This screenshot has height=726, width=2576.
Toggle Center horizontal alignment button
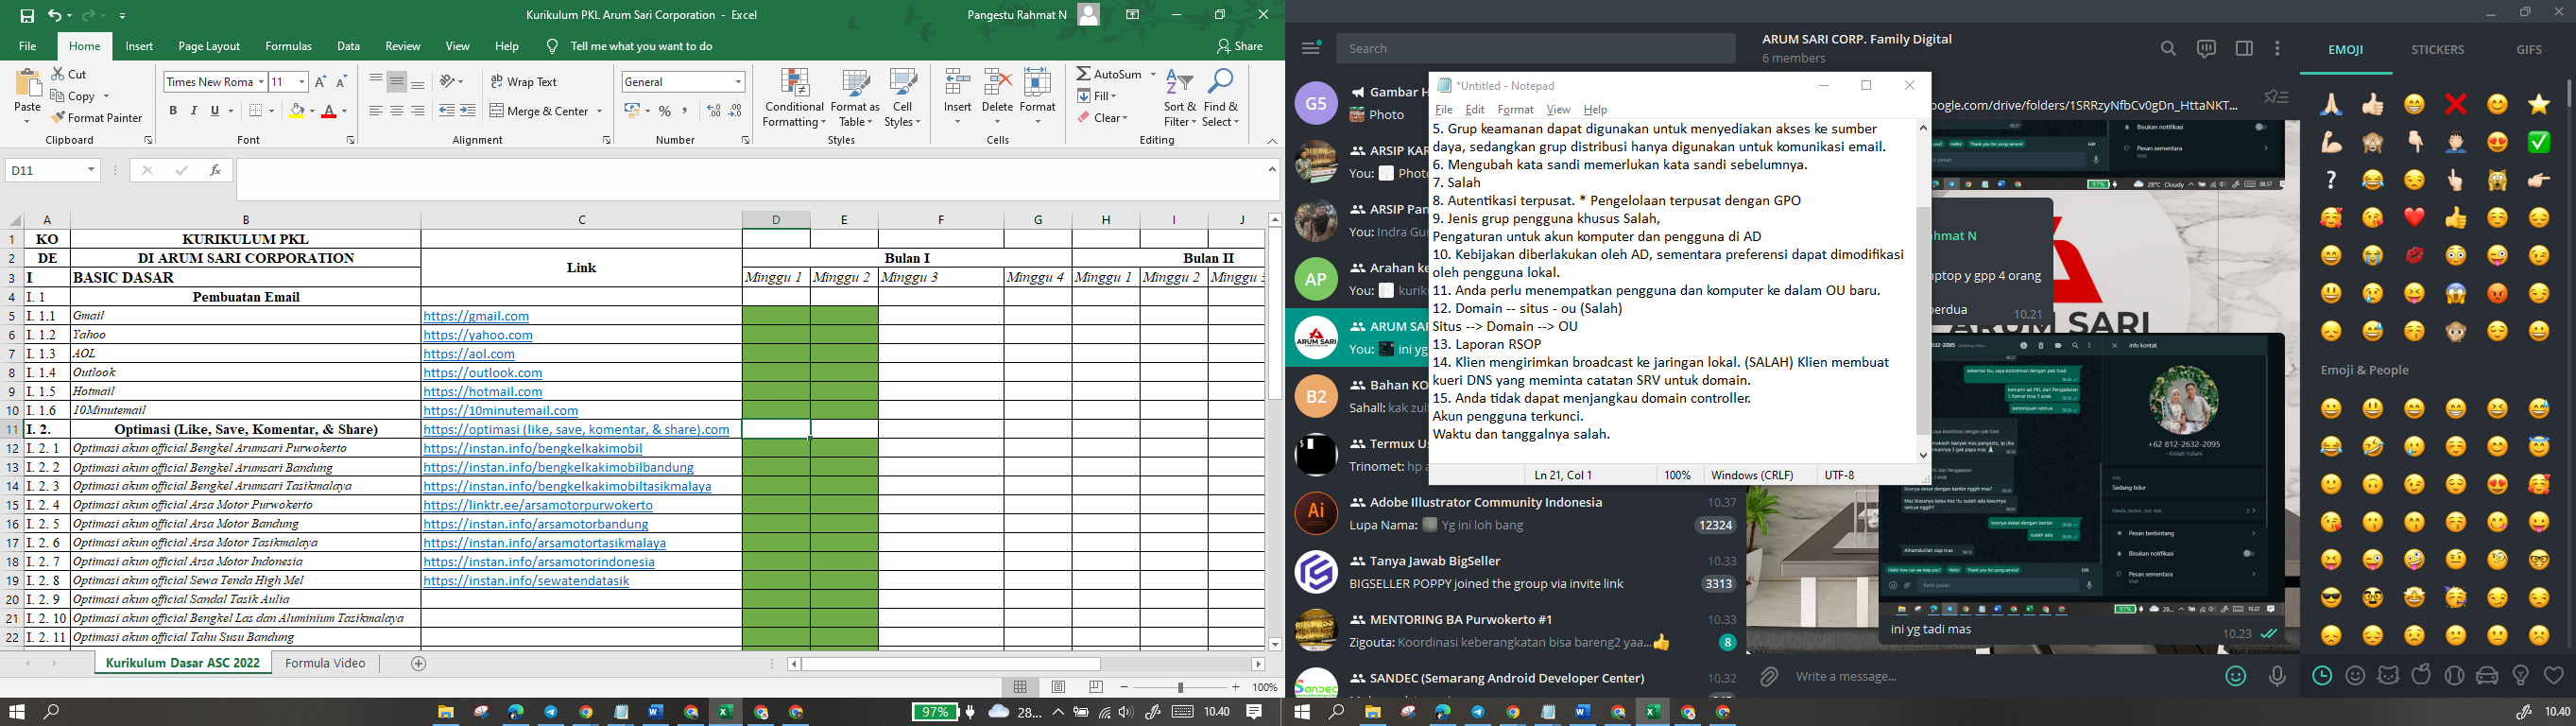(397, 111)
